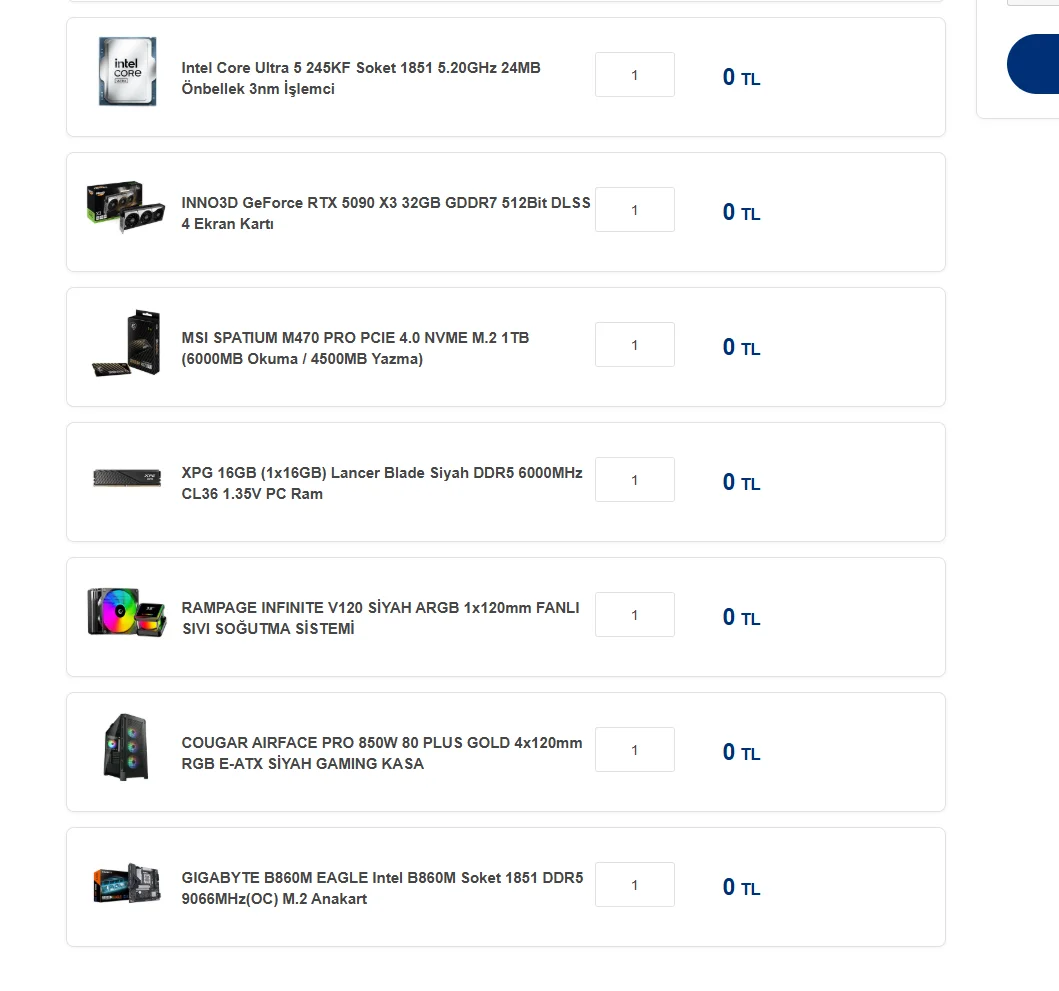Click the dark blue button on right sidebar
The image size is (1059, 991).
click(1033, 64)
